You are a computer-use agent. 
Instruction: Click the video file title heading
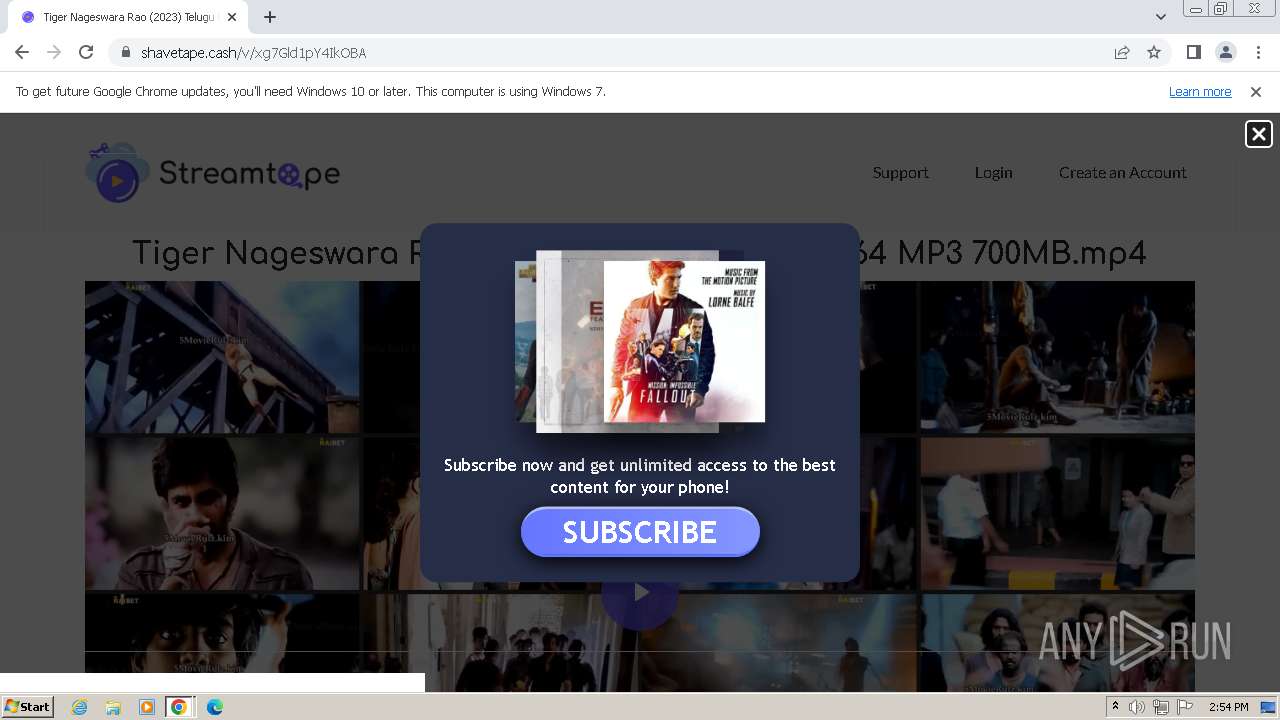(x=639, y=253)
